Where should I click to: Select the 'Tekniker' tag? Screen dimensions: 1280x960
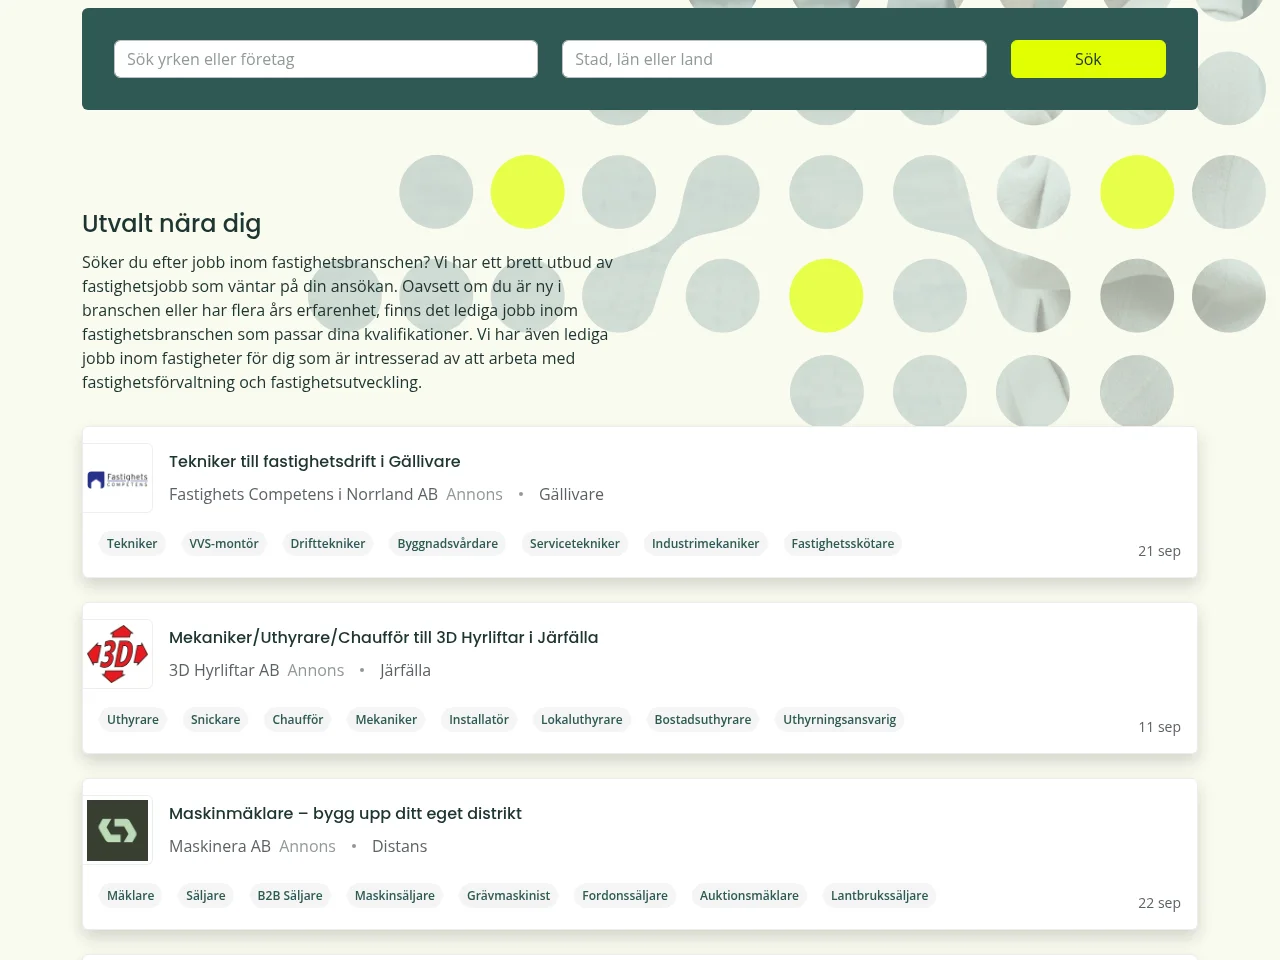pos(132,544)
